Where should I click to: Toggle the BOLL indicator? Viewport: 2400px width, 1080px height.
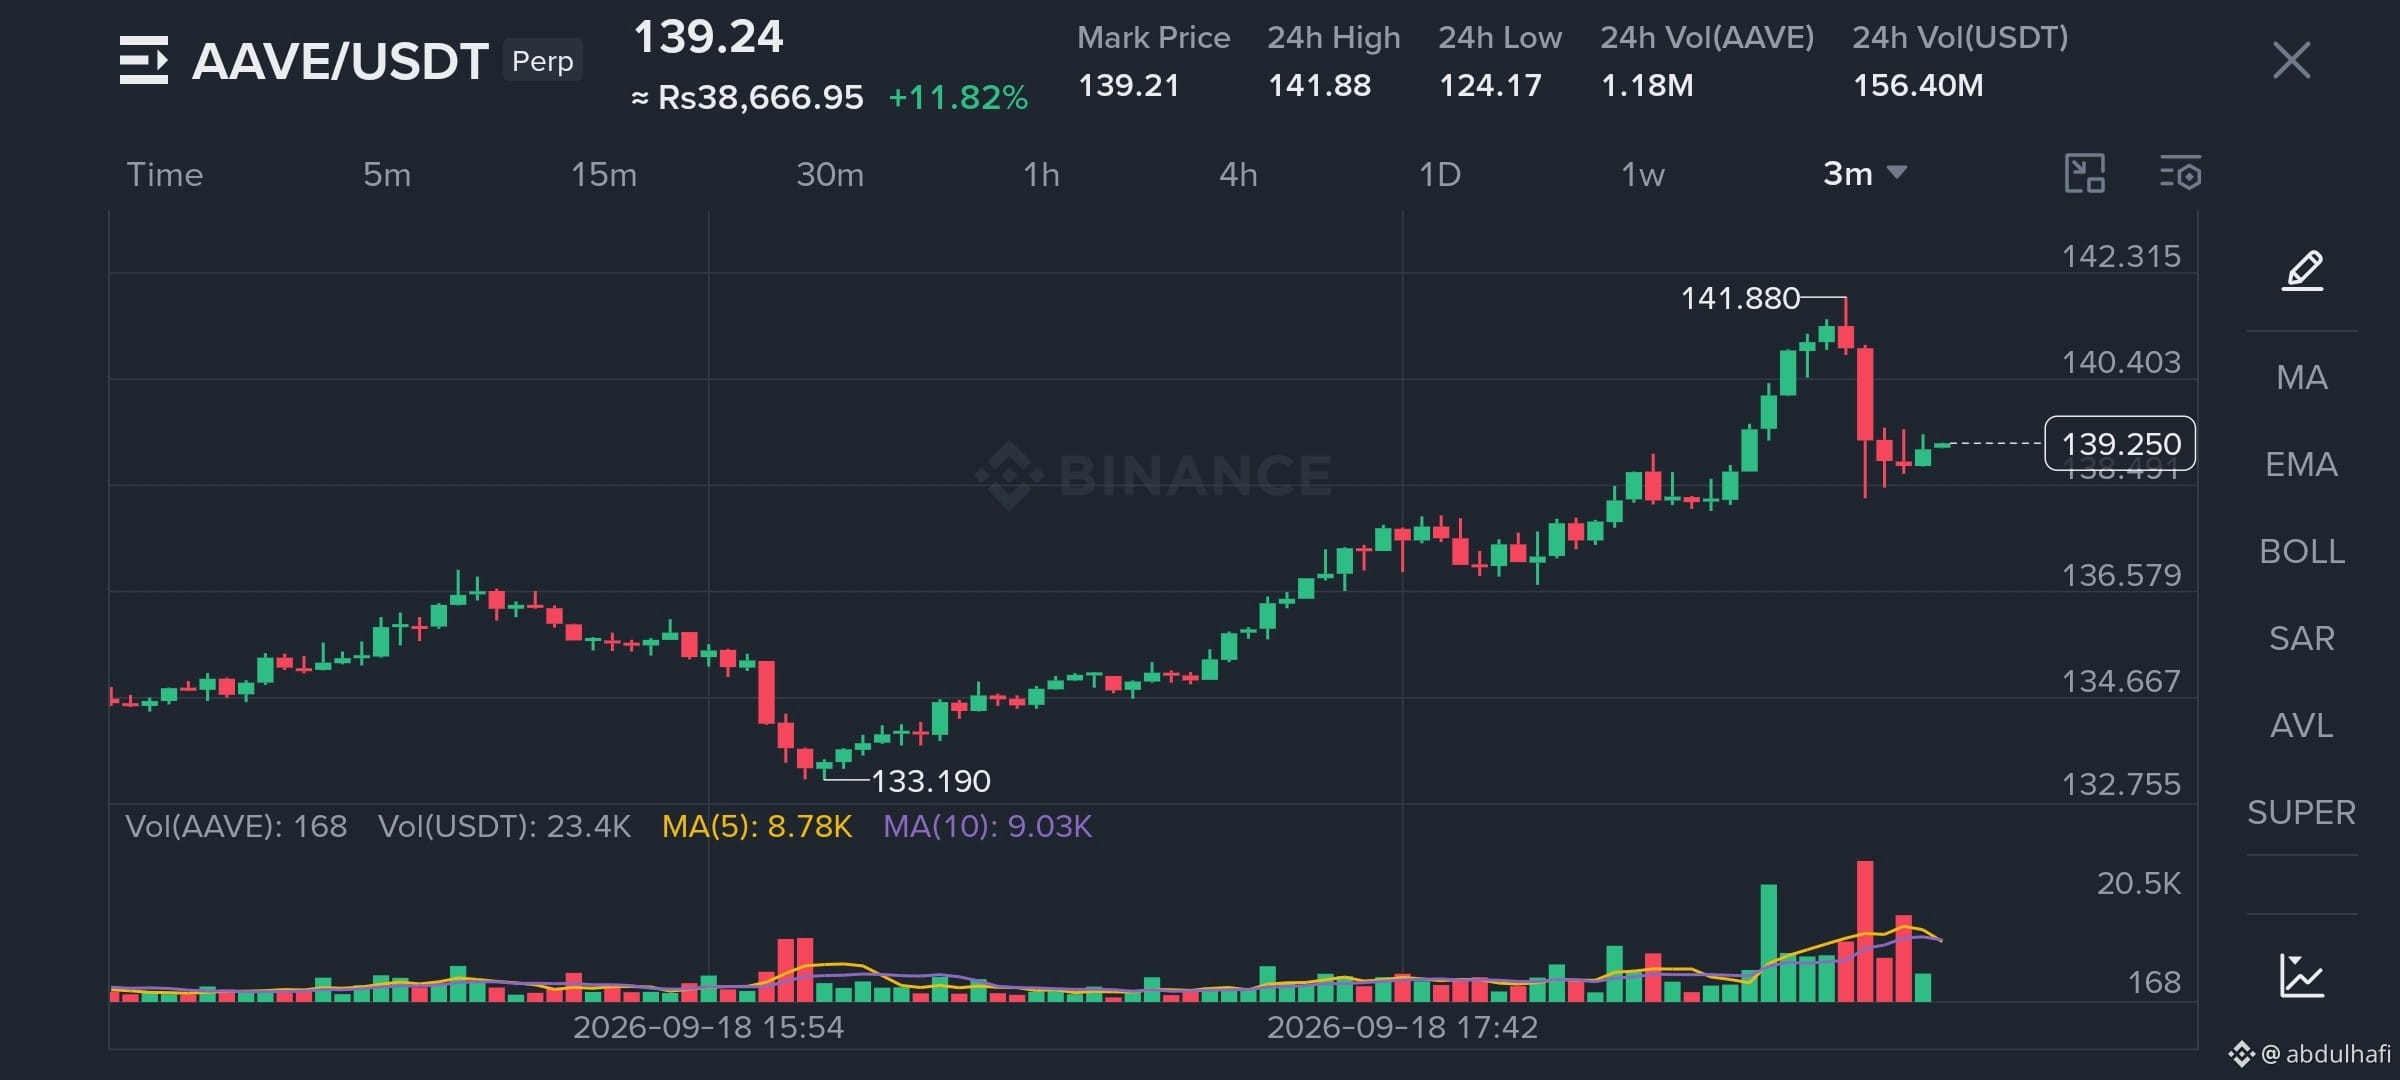click(2302, 551)
